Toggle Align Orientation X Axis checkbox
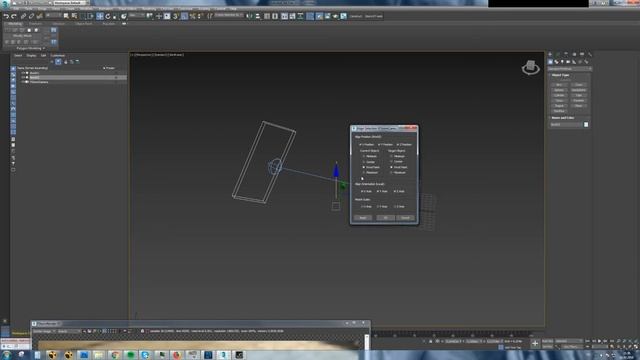Screen dimensions: 640x360 [366, 191]
